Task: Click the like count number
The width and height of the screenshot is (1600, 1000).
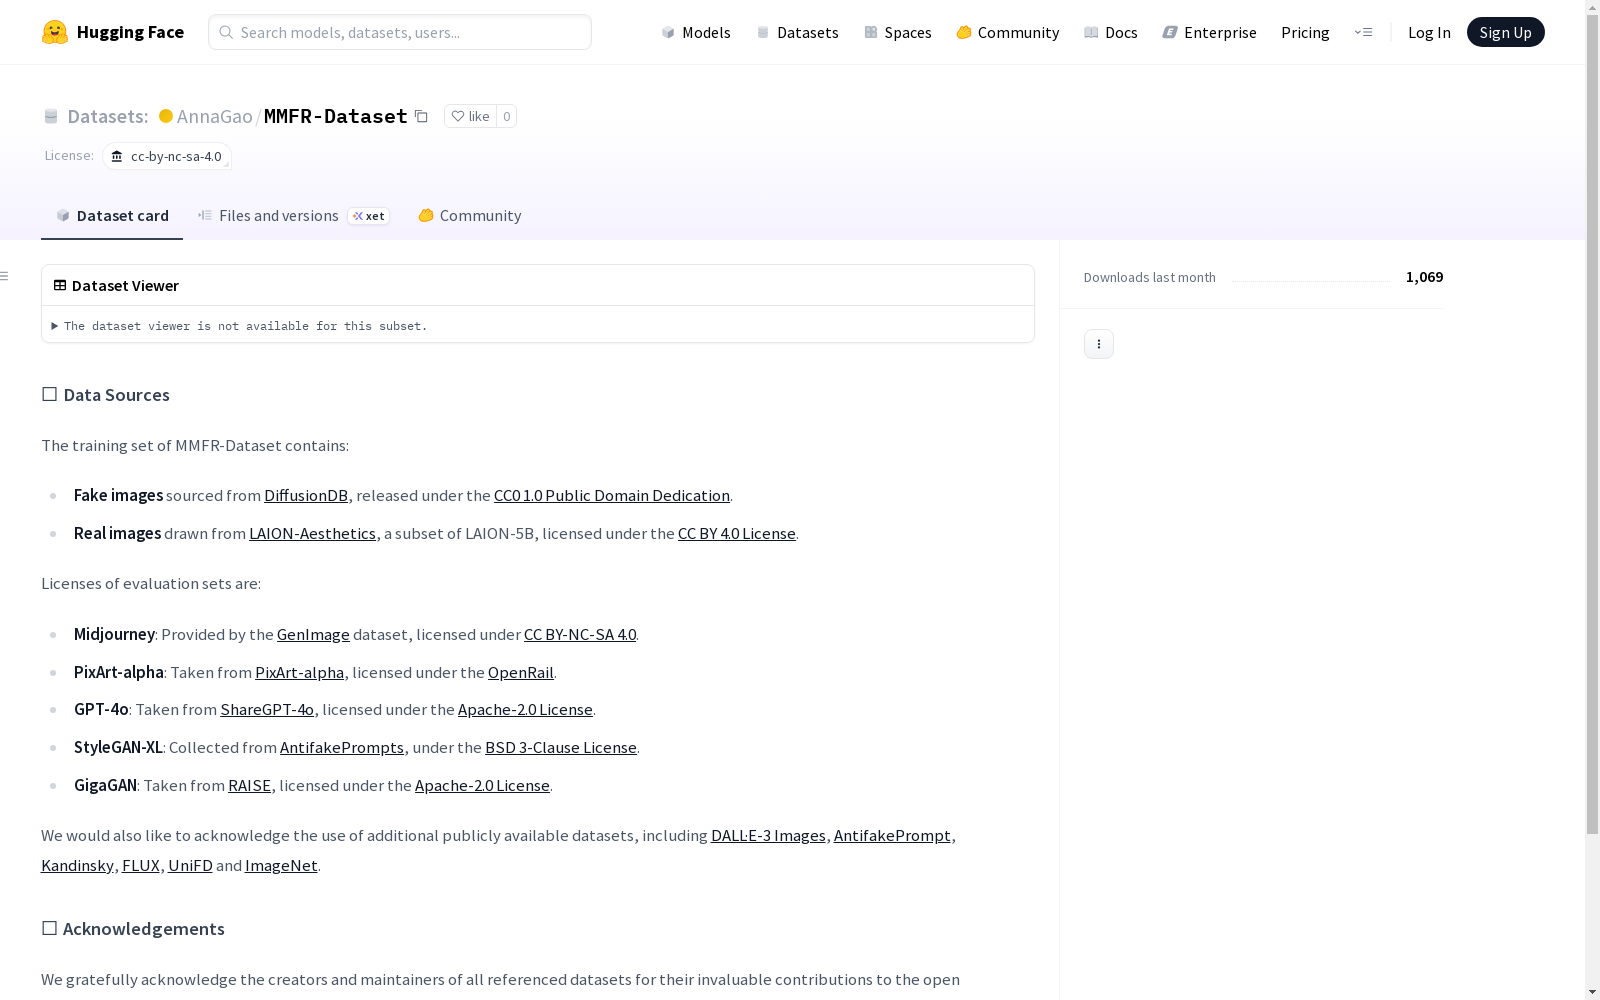Action: pyautogui.click(x=507, y=117)
